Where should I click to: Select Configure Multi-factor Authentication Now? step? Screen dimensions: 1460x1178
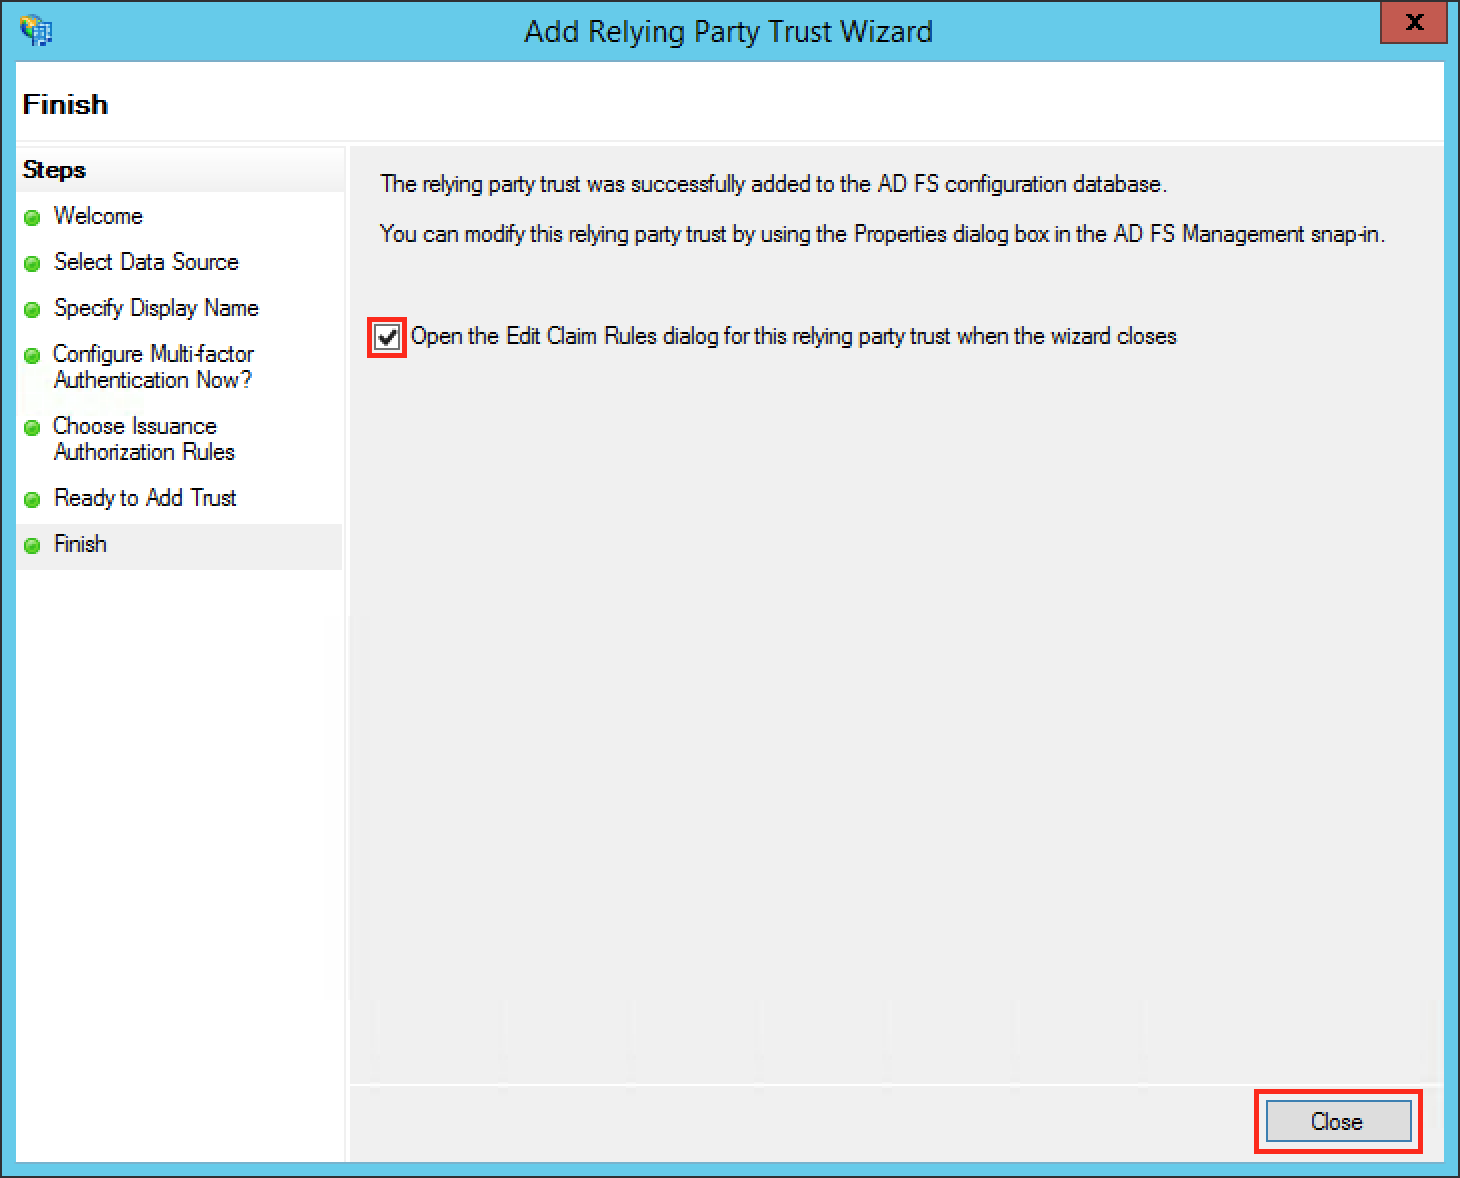click(153, 367)
